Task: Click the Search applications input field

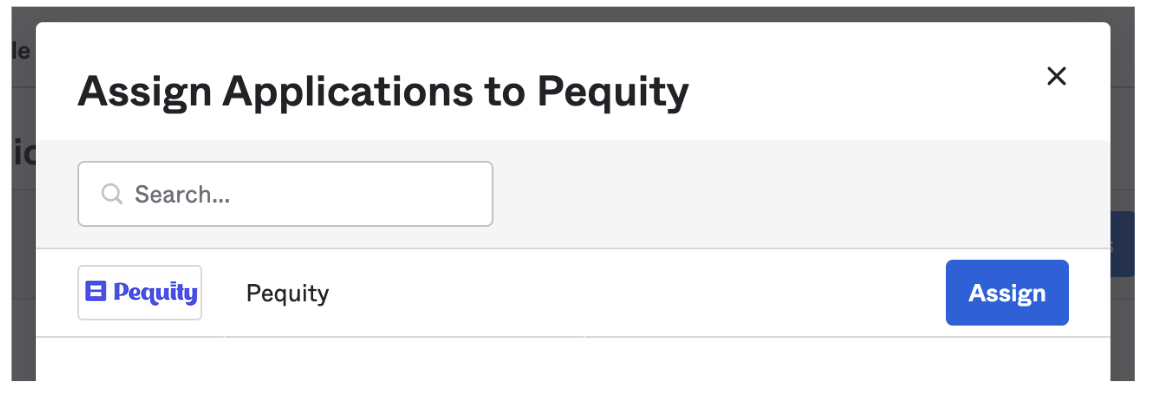Action: (285, 194)
